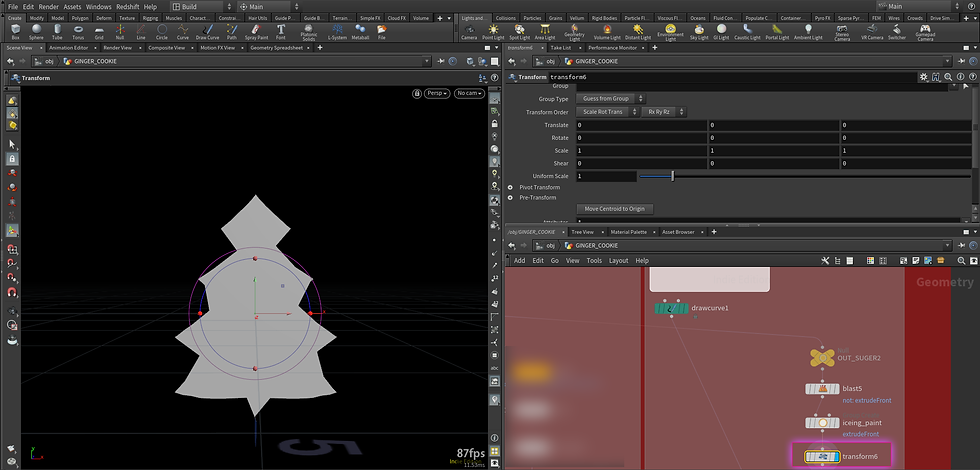This screenshot has width=980, height=470.
Task: Open the Redshift menu
Action: click(x=128, y=6)
